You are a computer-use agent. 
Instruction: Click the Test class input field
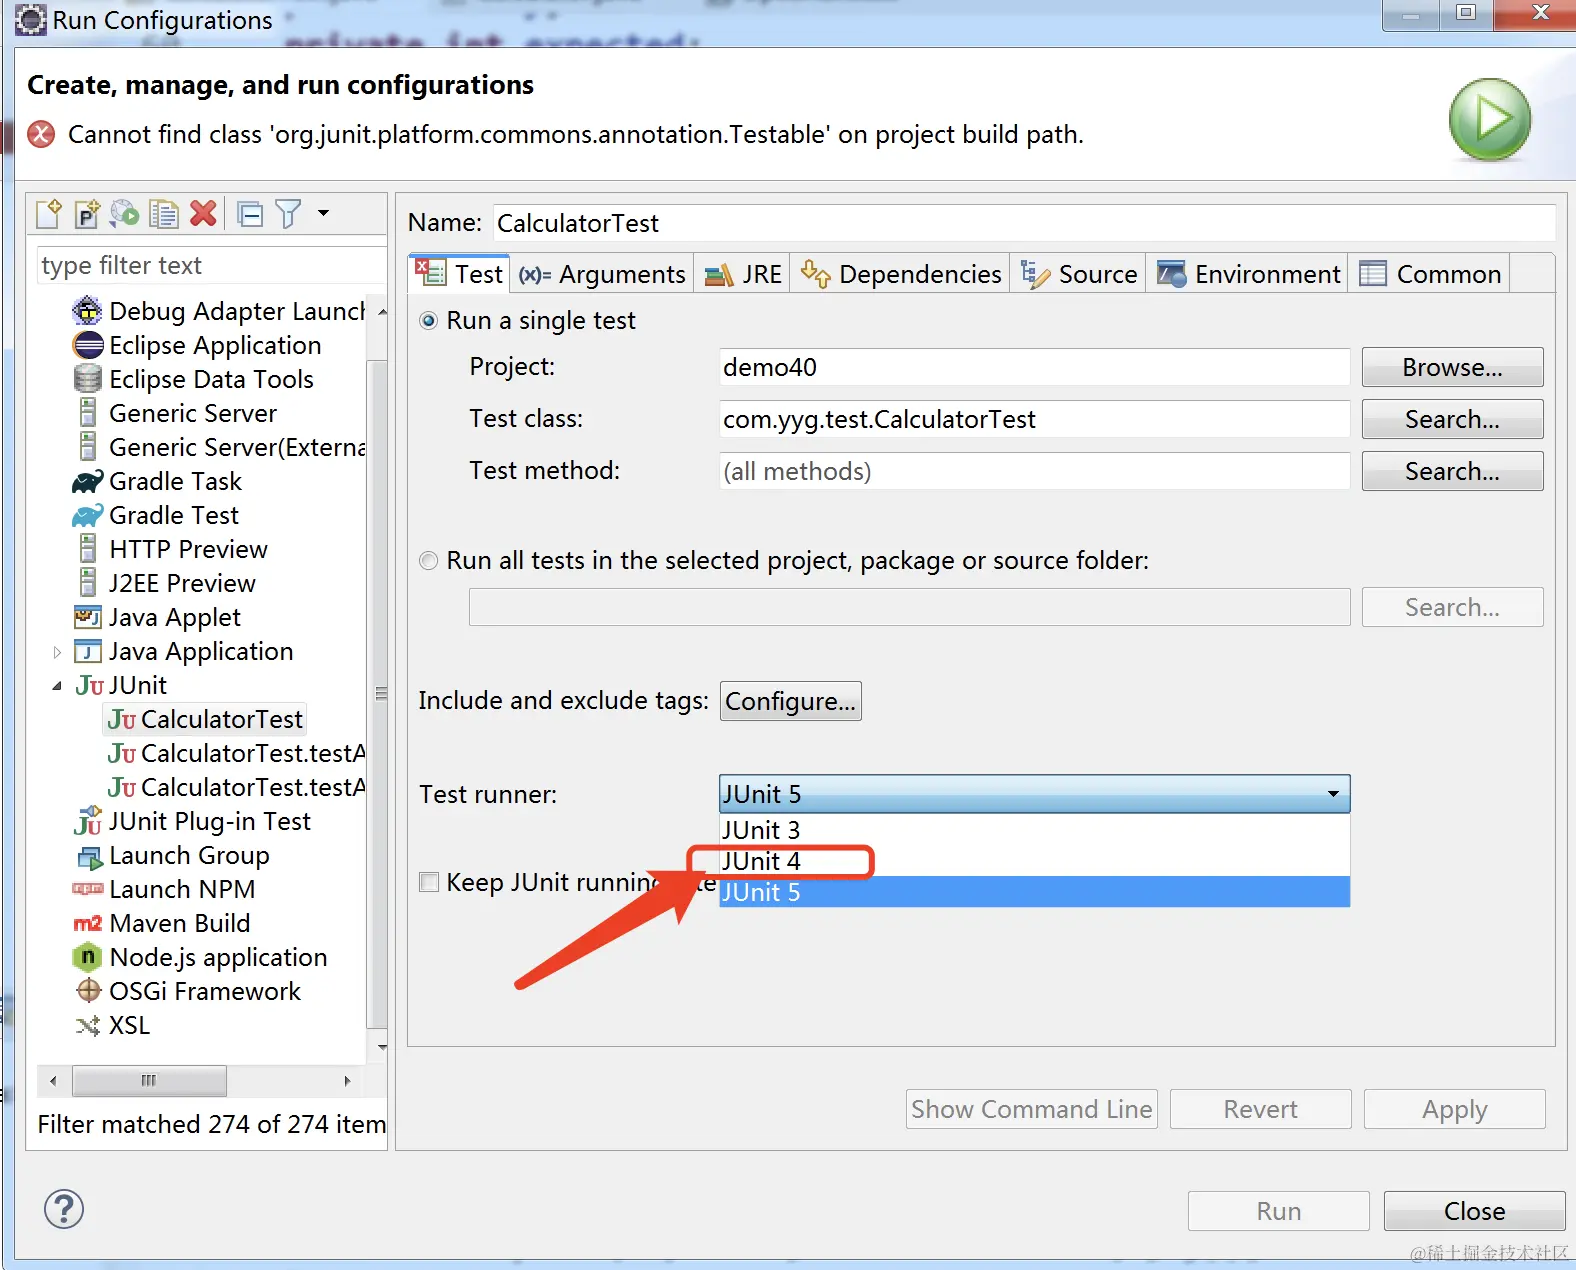click(x=1034, y=419)
